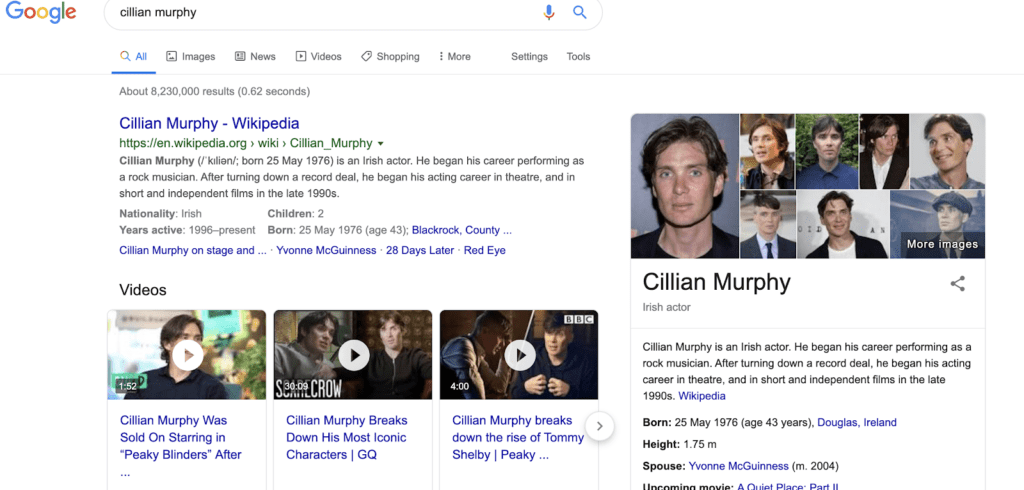Image resolution: width=1024 pixels, height=490 pixels.
Task: Open spouse Yvonne McGuinness link in panel
Action: (739, 466)
